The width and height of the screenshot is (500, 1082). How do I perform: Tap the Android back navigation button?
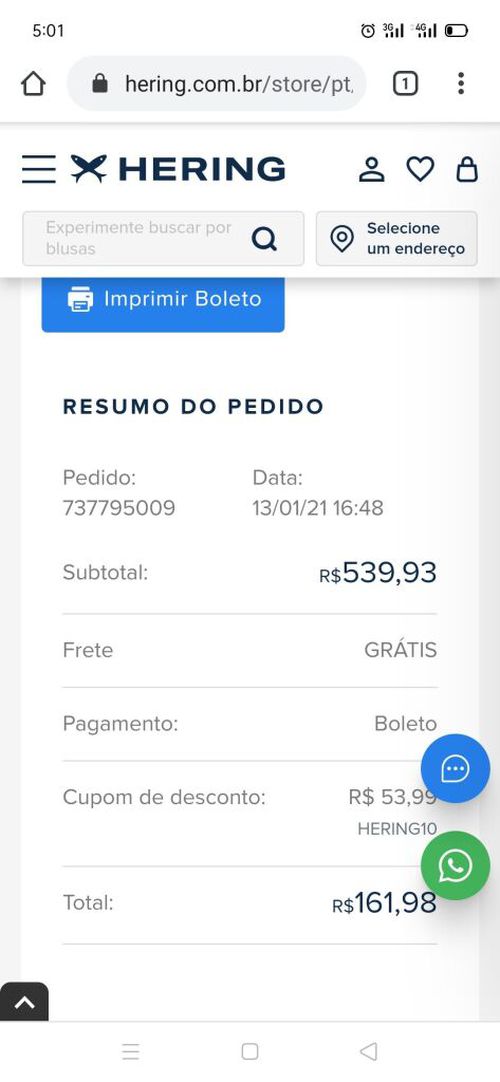click(x=369, y=1052)
